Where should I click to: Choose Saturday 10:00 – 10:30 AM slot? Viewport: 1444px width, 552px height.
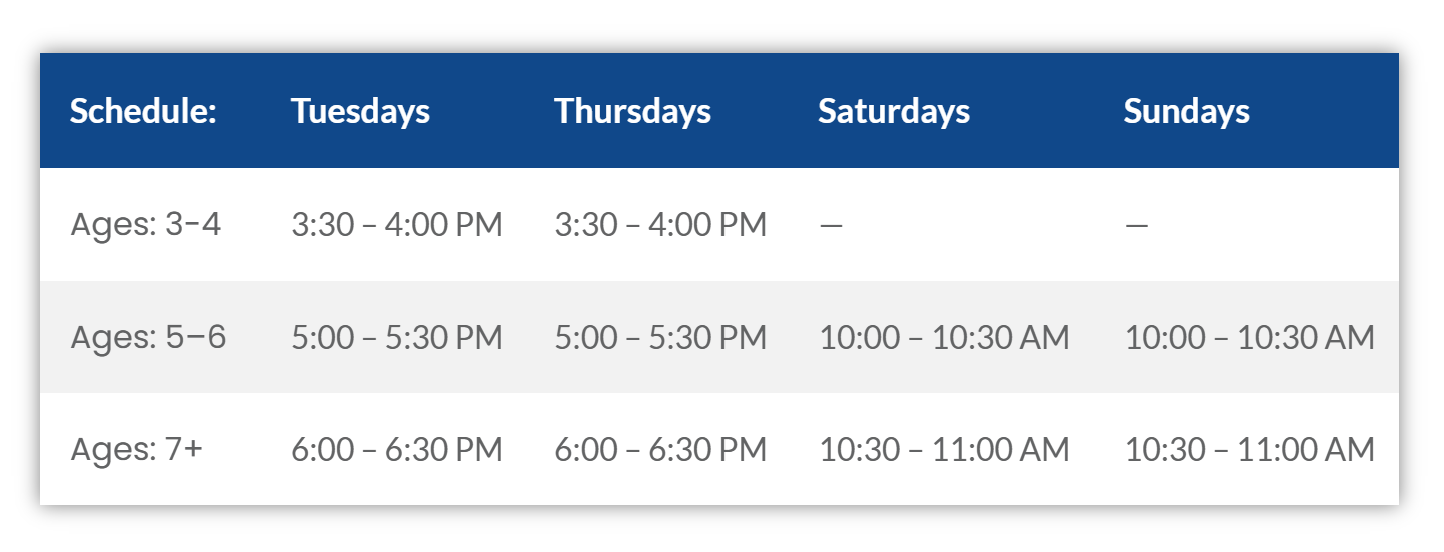pyautogui.click(x=944, y=338)
